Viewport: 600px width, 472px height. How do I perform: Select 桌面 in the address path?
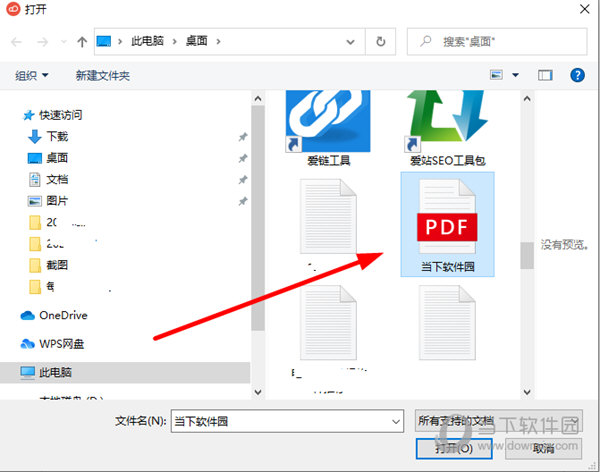point(197,41)
